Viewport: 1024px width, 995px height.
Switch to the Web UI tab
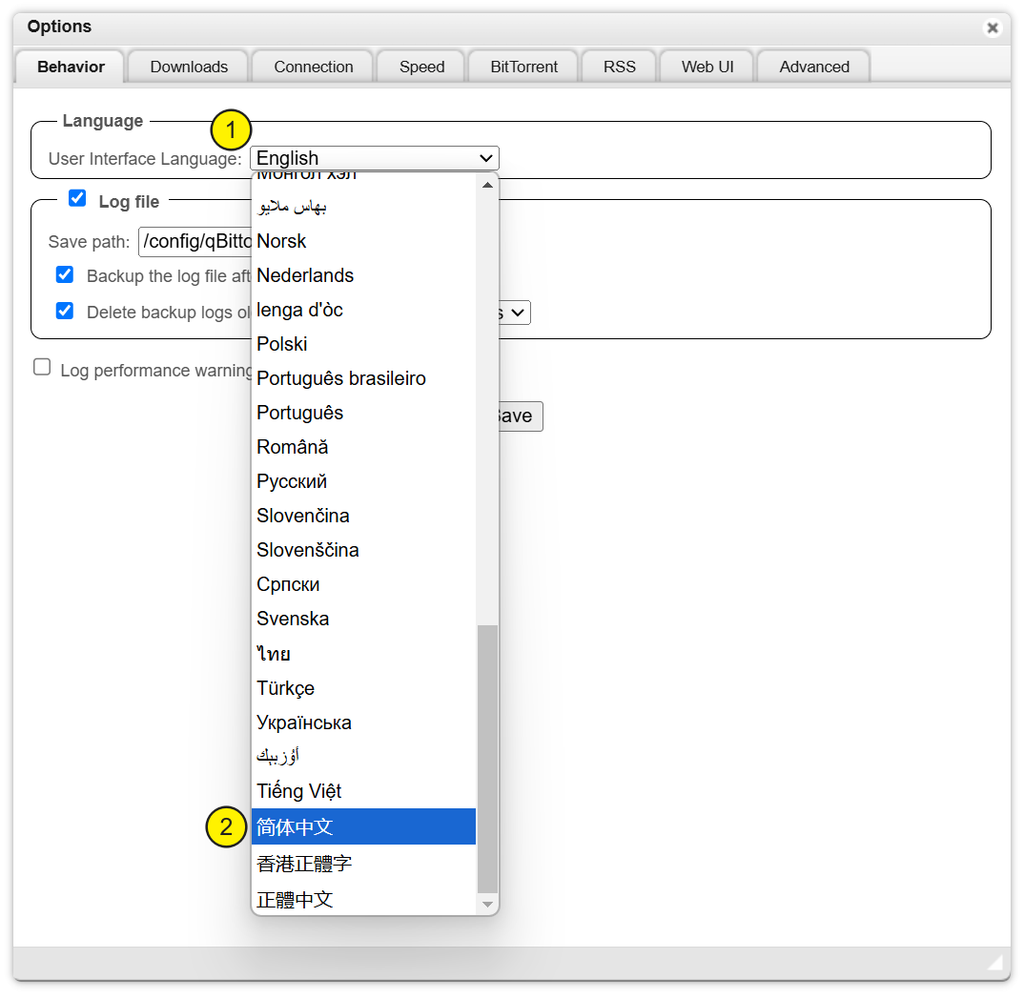(706, 66)
